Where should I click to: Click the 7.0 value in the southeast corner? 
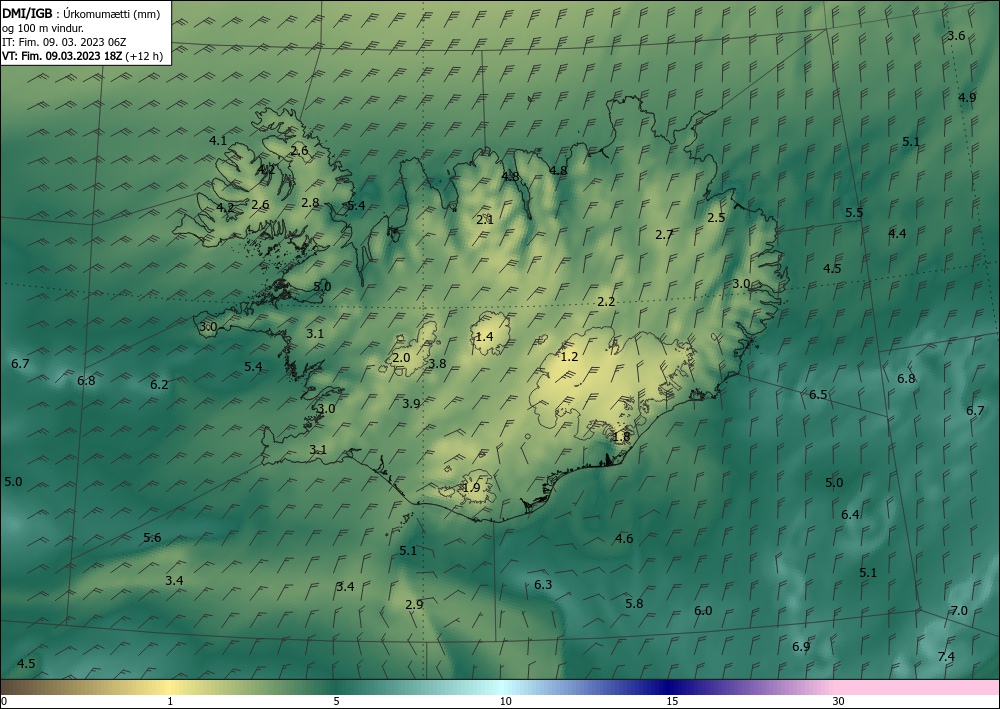pos(959,611)
